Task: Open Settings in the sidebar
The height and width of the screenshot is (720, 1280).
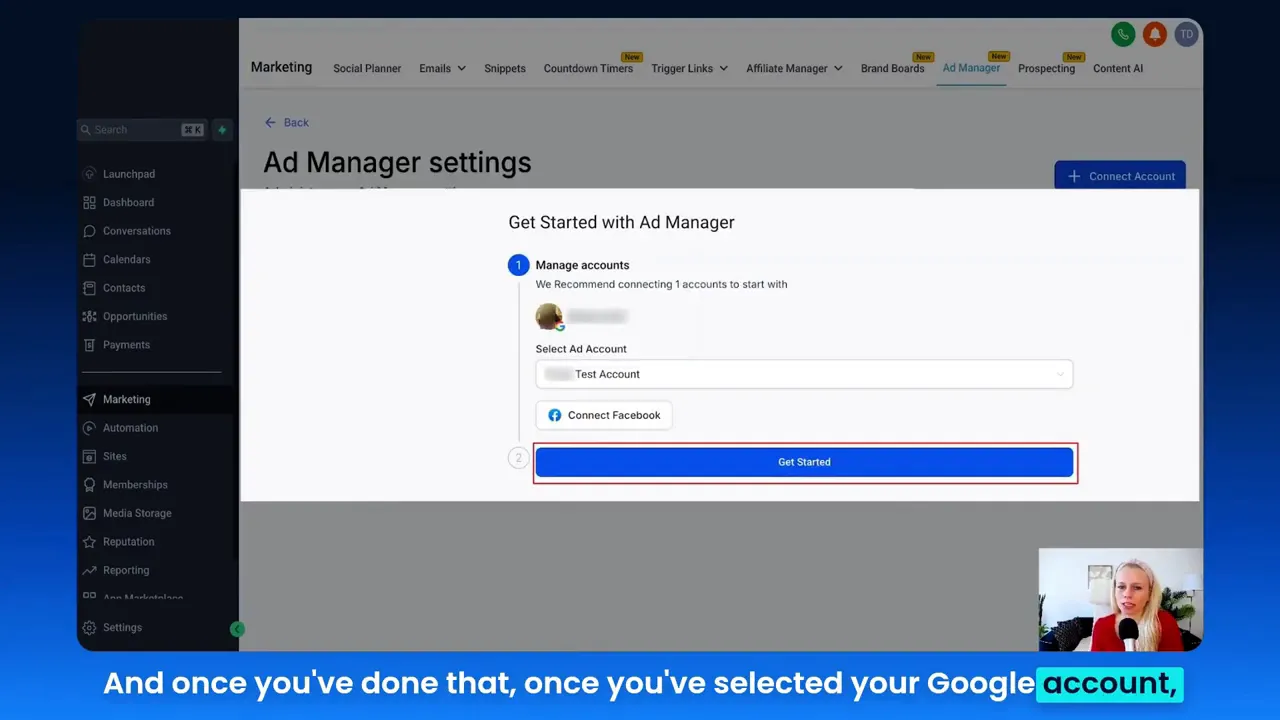Action: (122, 628)
